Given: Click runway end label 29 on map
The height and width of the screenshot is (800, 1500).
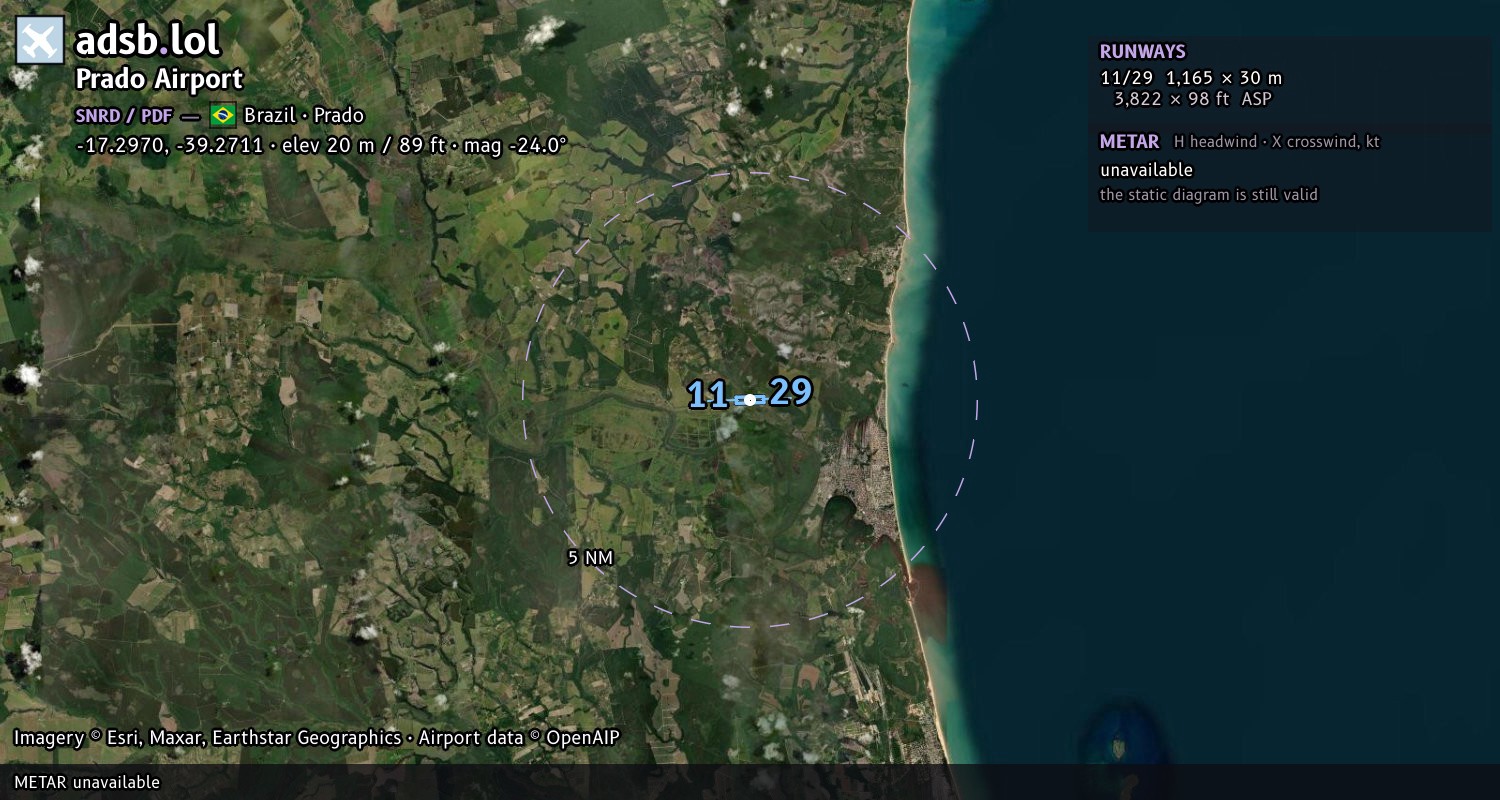Looking at the screenshot, I should click(x=791, y=391).
